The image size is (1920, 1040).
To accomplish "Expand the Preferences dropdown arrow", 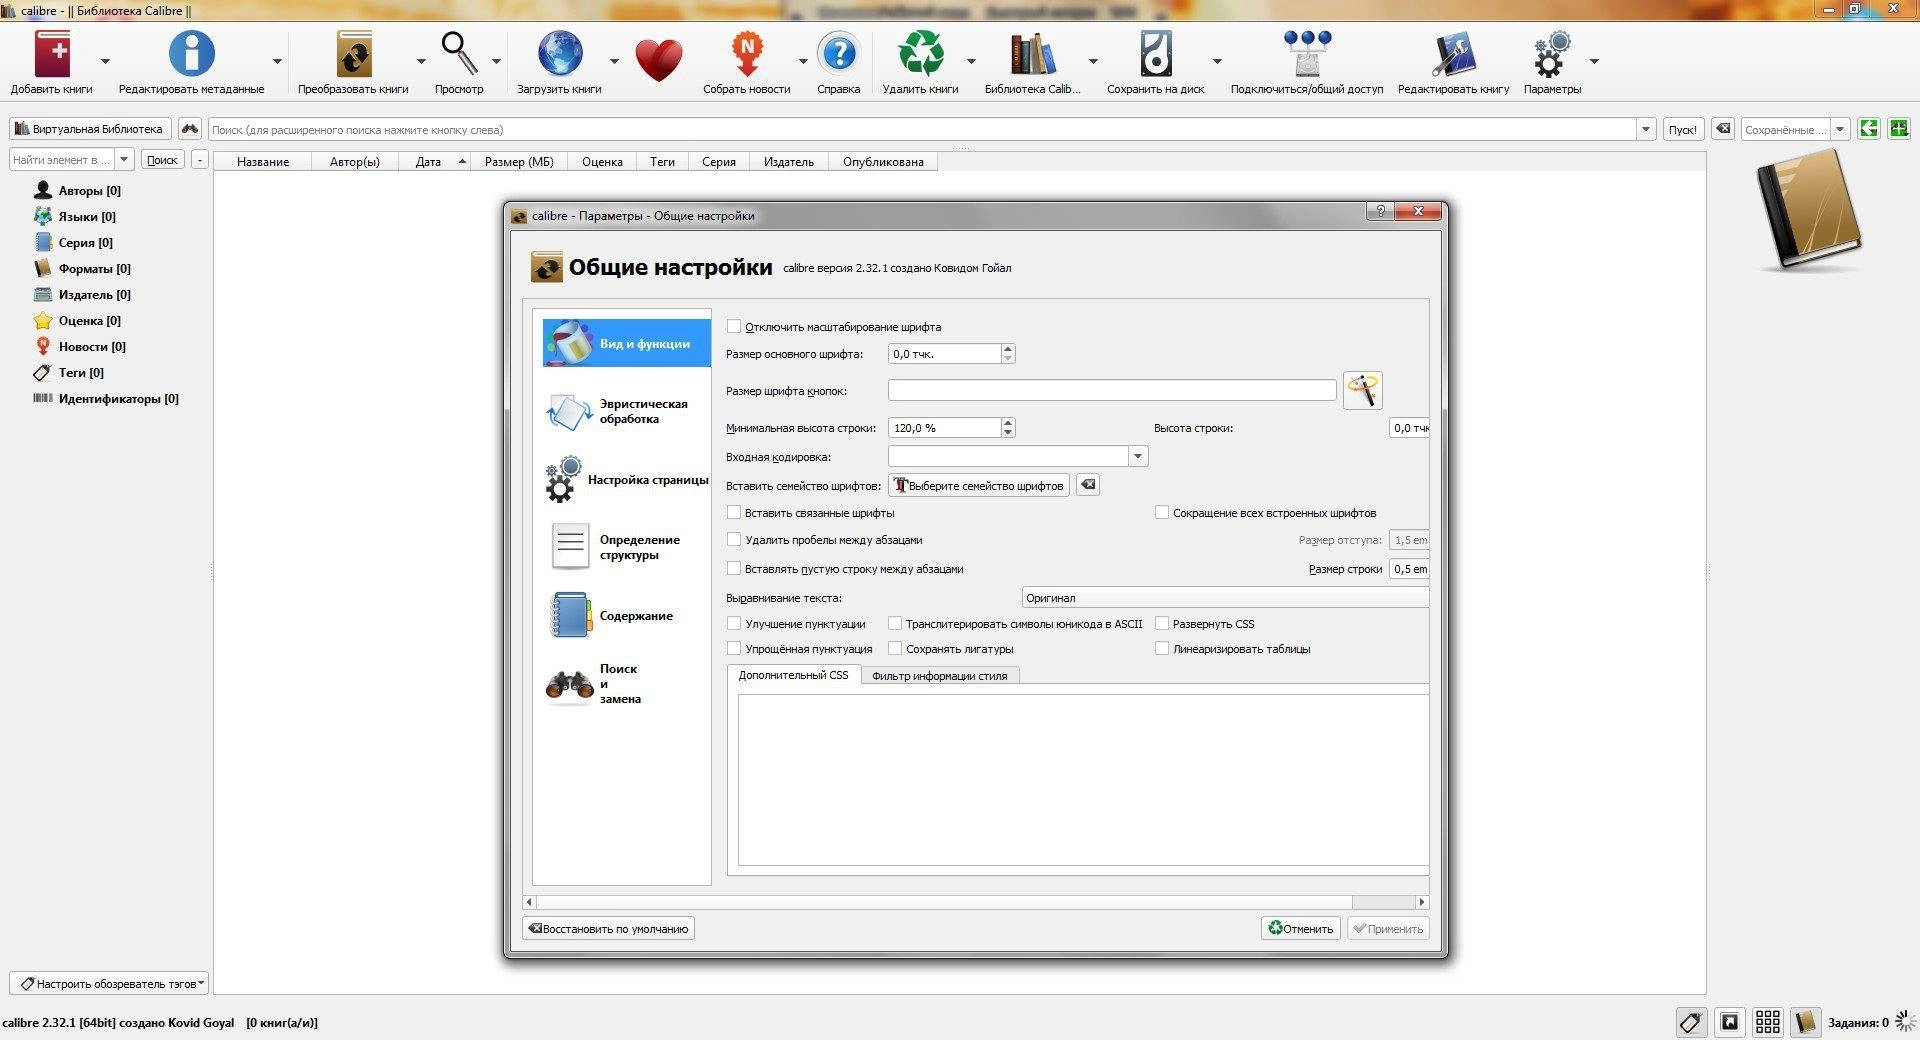I will [x=1594, y=61].
